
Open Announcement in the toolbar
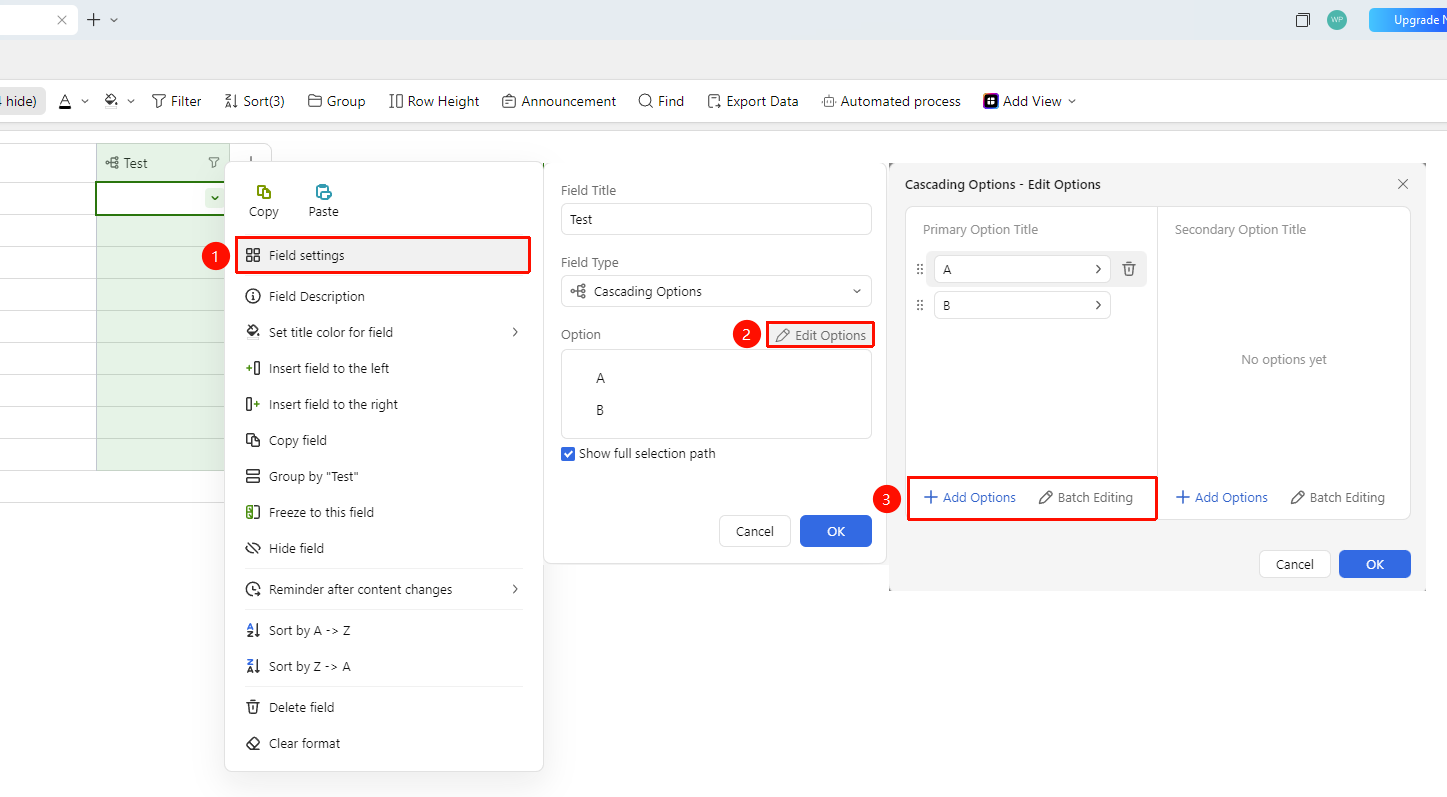coord(559,101)
